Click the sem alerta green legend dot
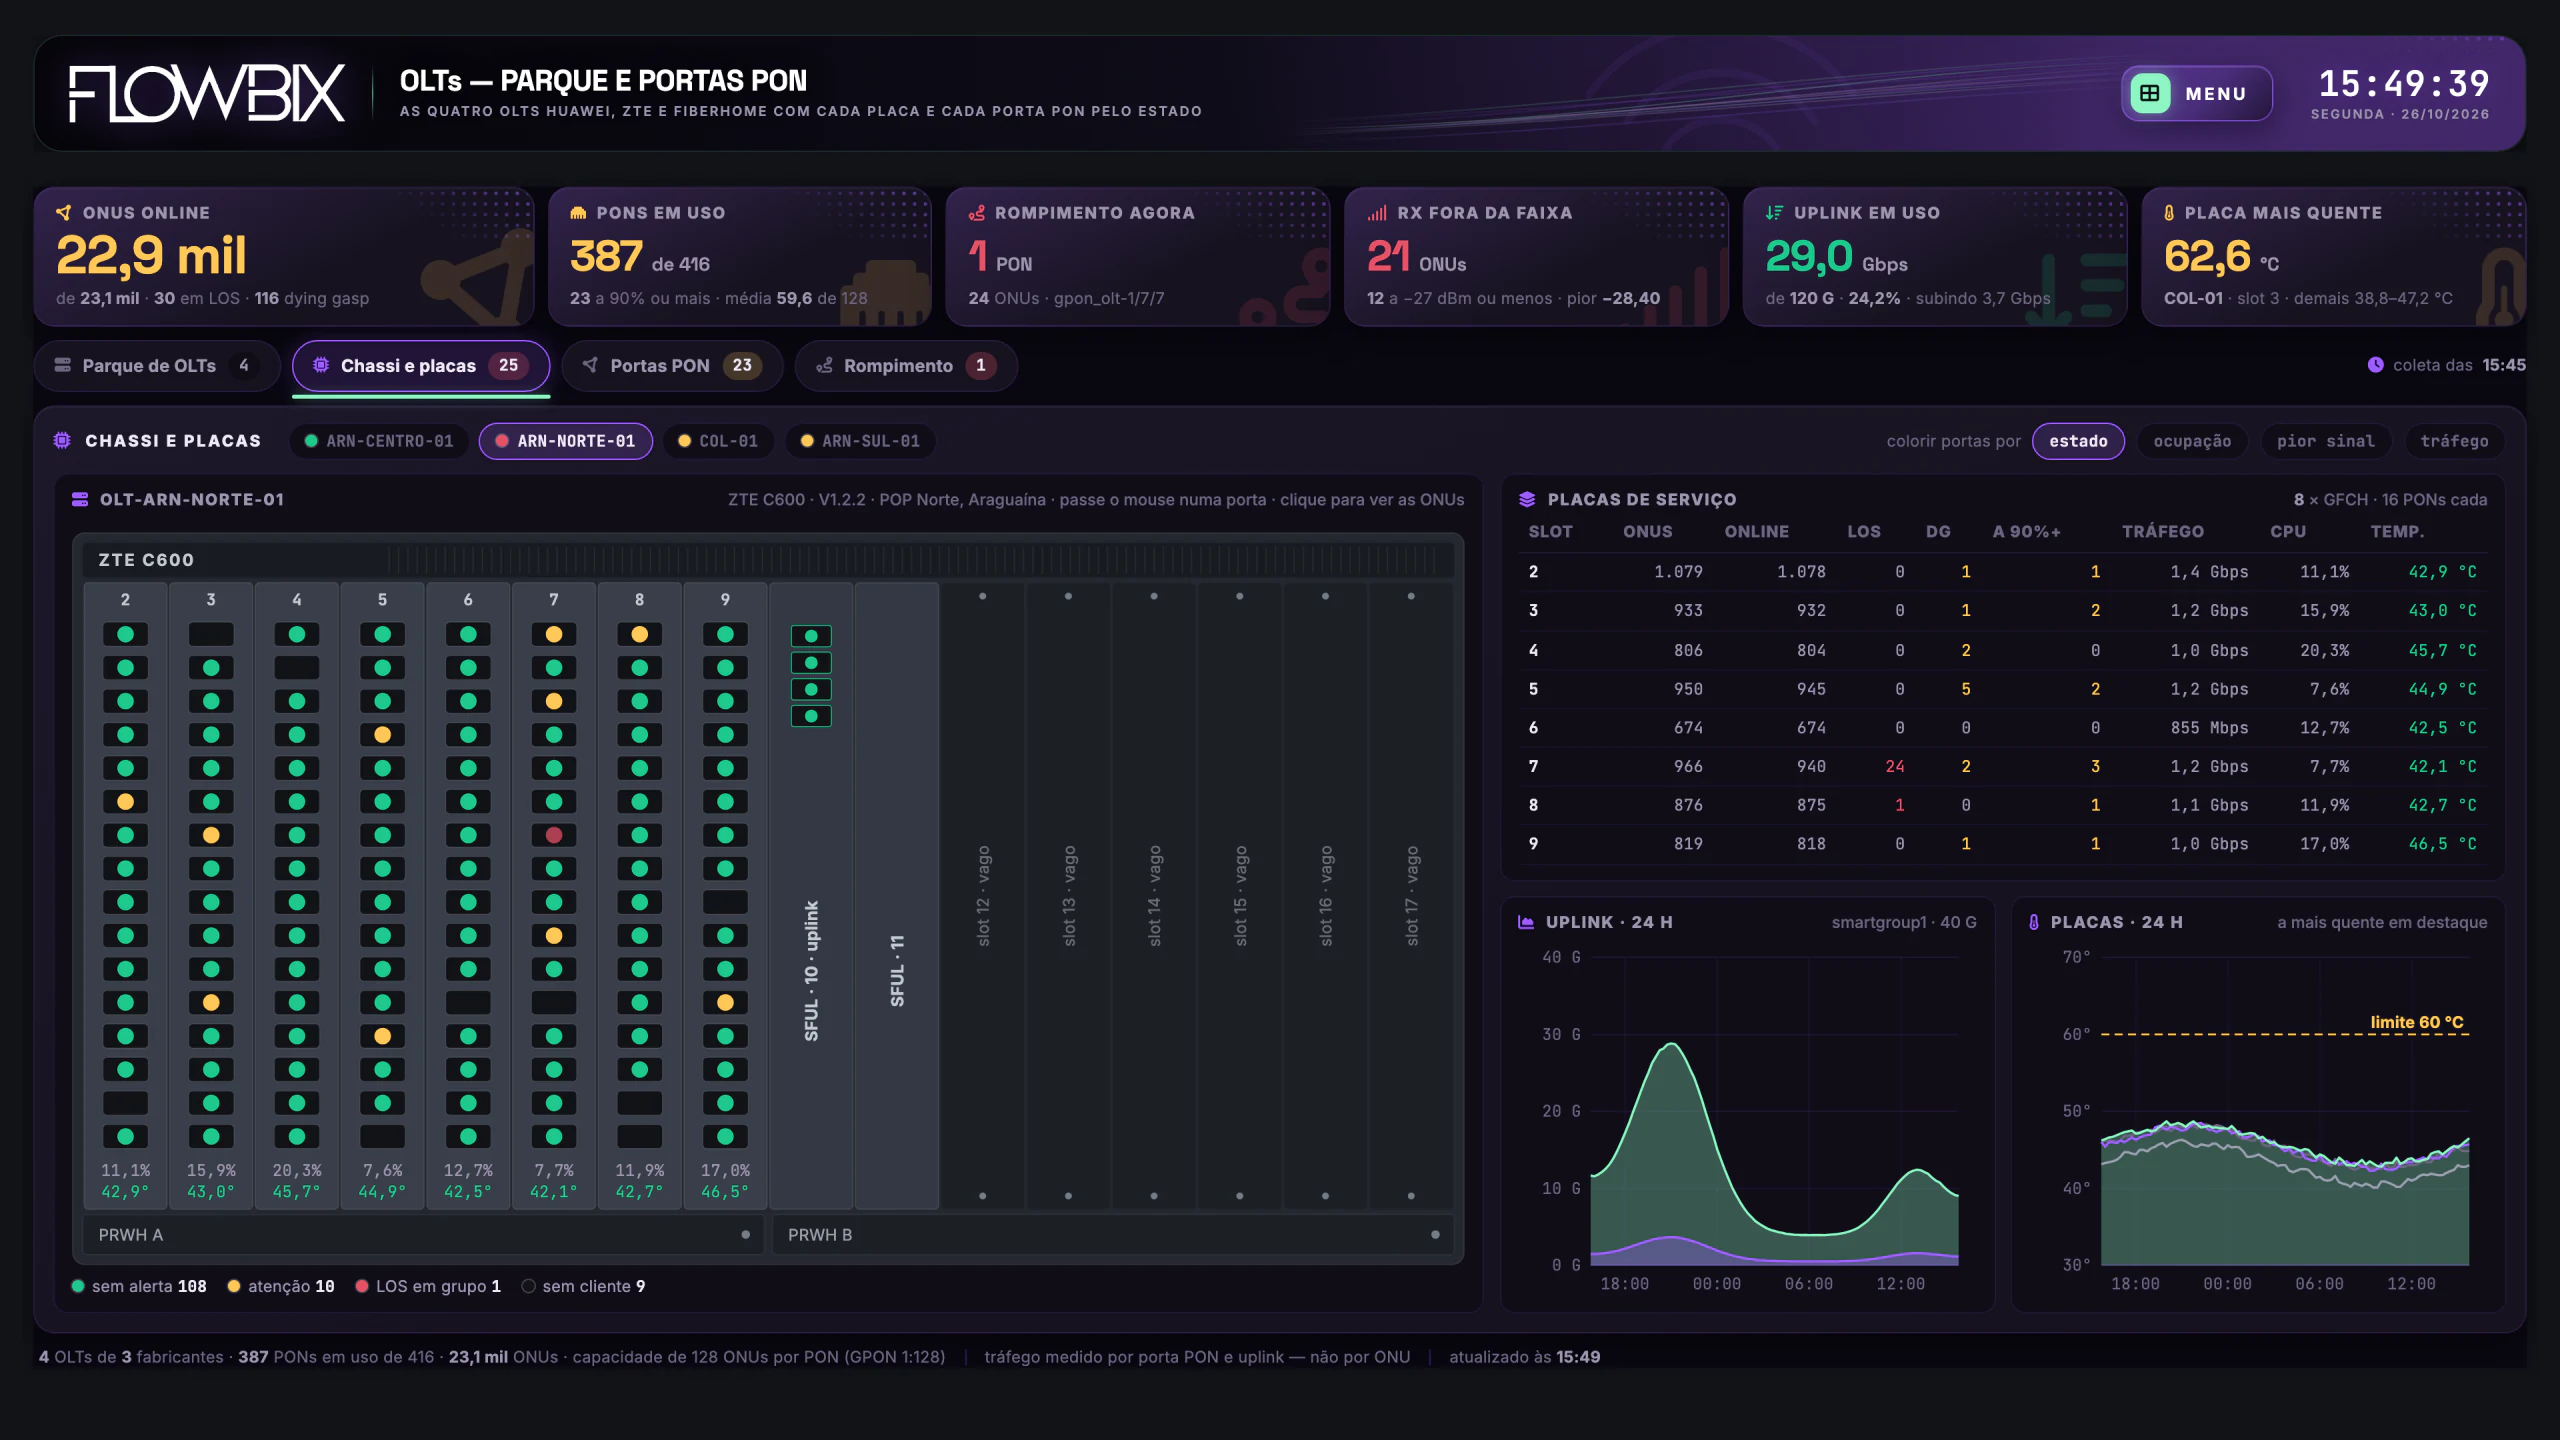 (78, 1286)
